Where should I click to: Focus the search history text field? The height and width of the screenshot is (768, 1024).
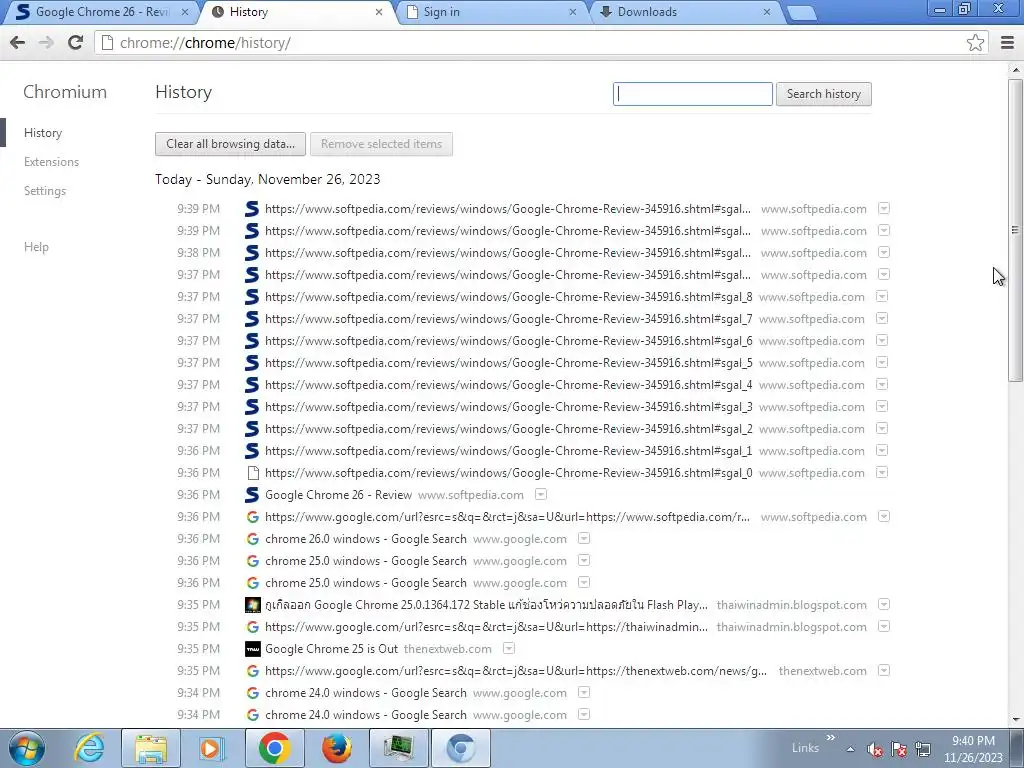click(x=692, y=93)
